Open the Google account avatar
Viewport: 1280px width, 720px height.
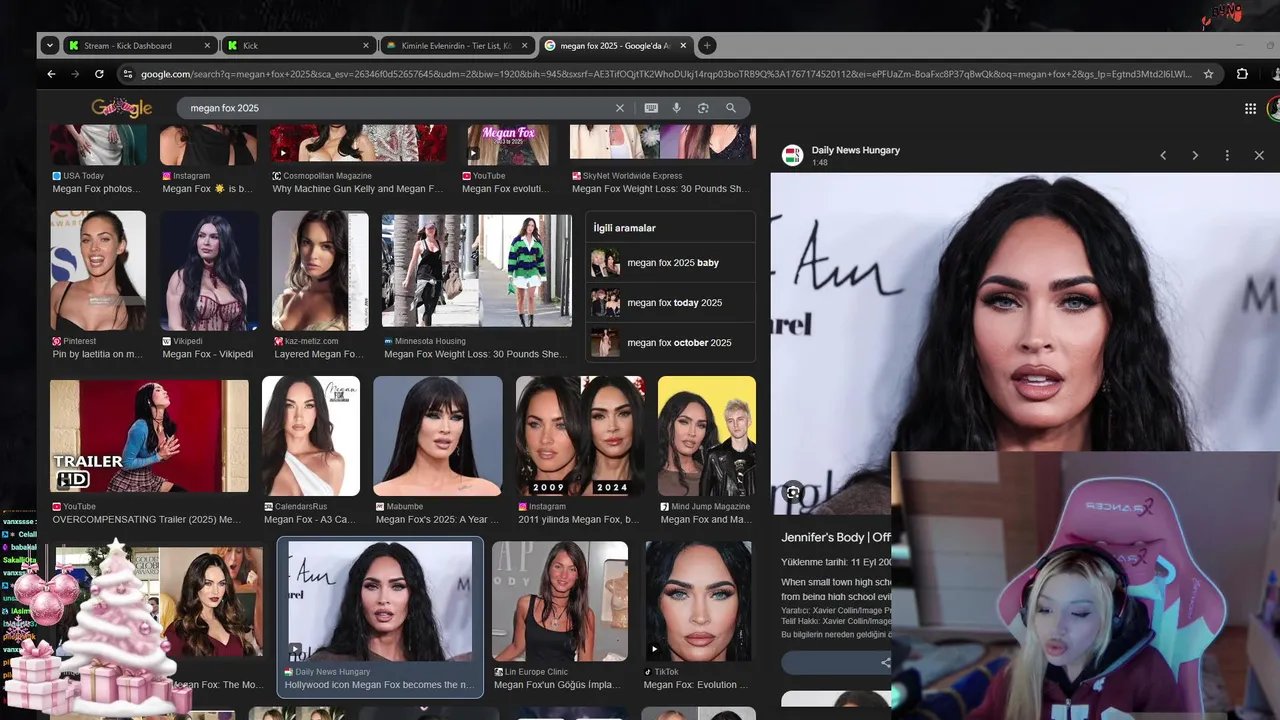1274,108
